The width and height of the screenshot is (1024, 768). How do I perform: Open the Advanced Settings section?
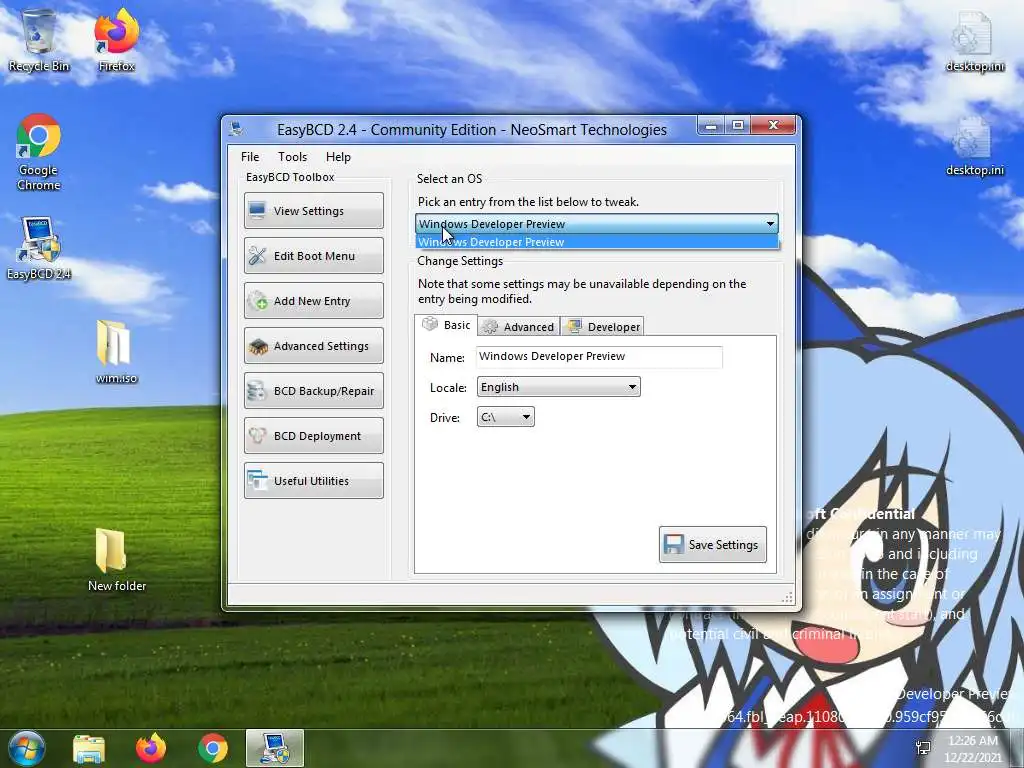(x=313, y=345)
